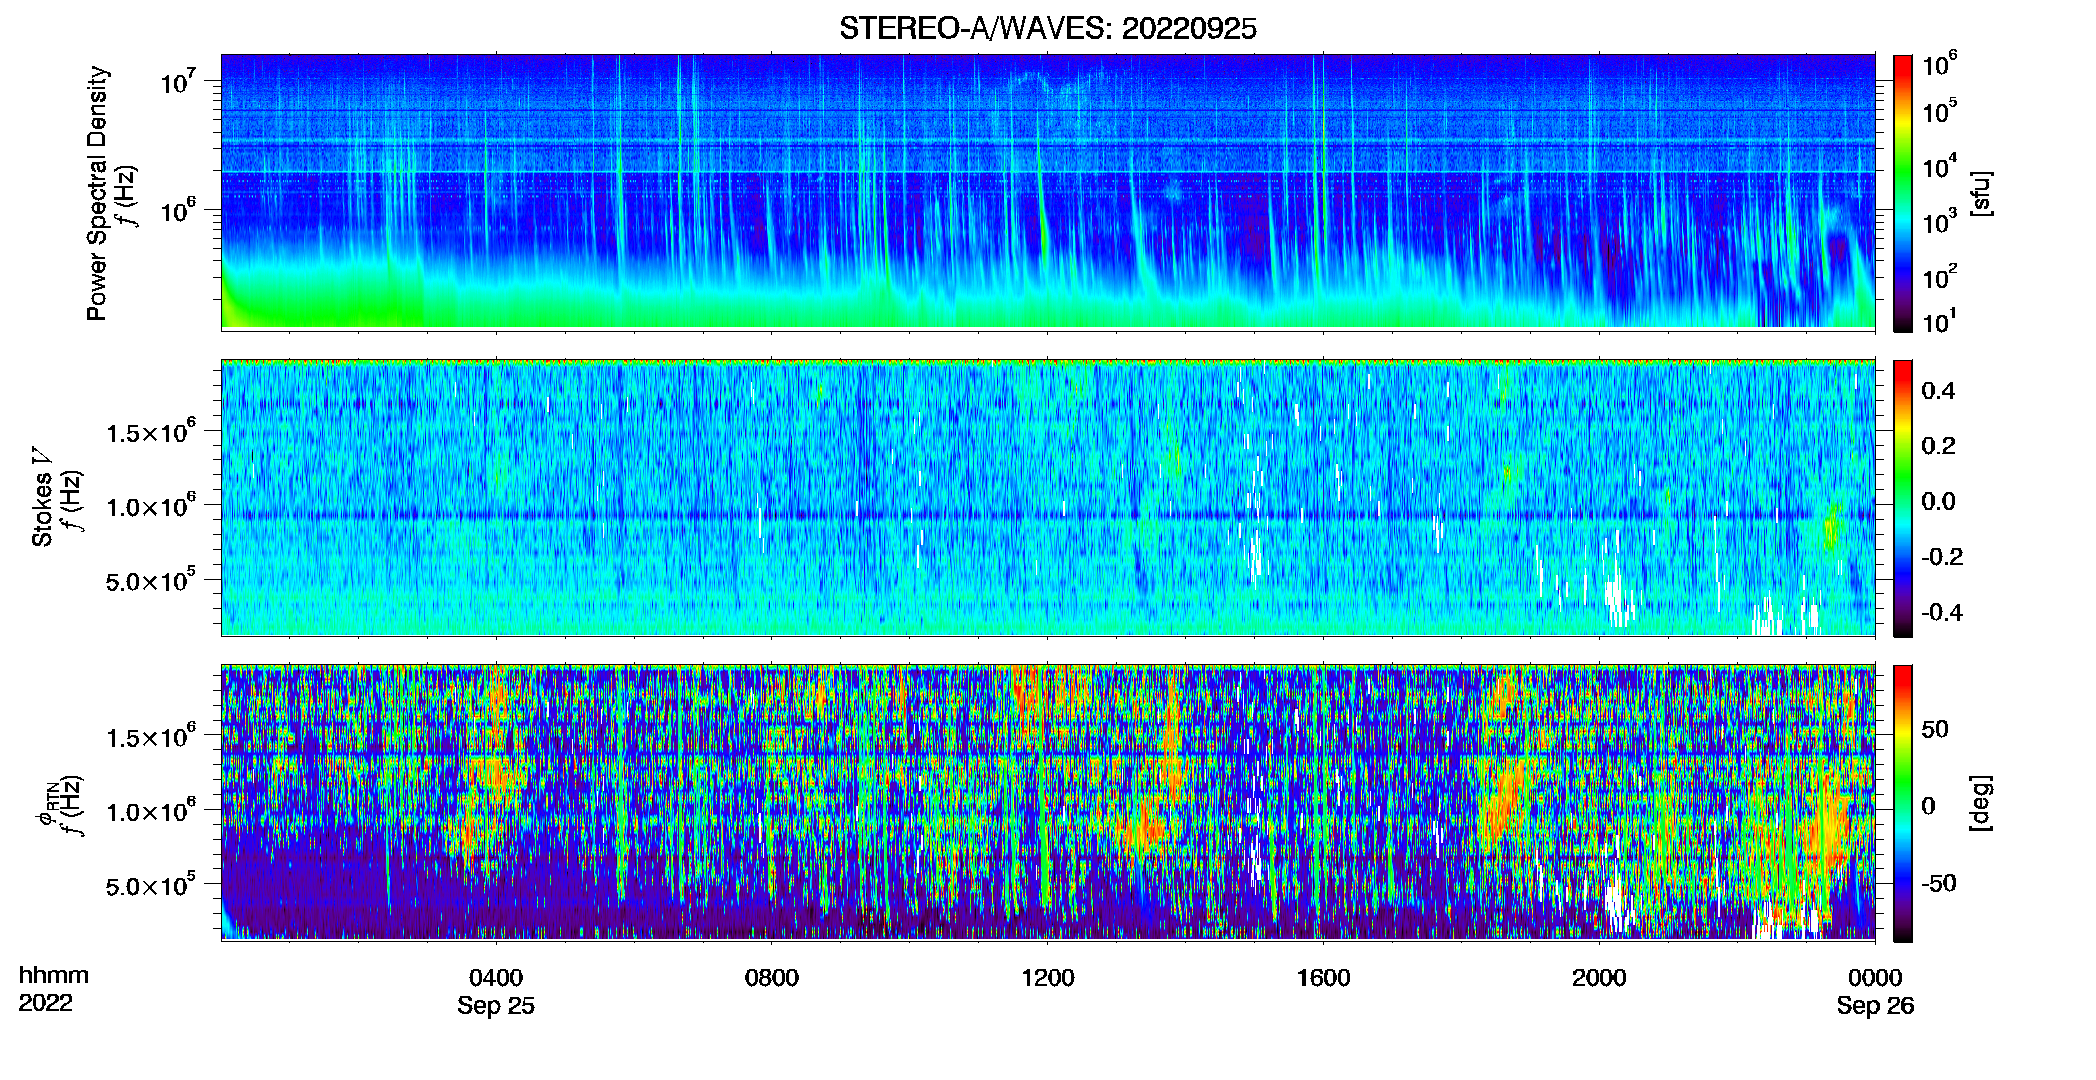The image size is (2096, 1080).
Task: Click the 5.0×10^5 tick of the phi RTN panel
Action: pos(152,885)
